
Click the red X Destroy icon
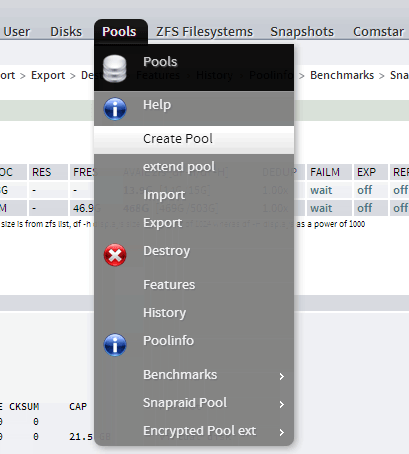[x=115, y=255]
